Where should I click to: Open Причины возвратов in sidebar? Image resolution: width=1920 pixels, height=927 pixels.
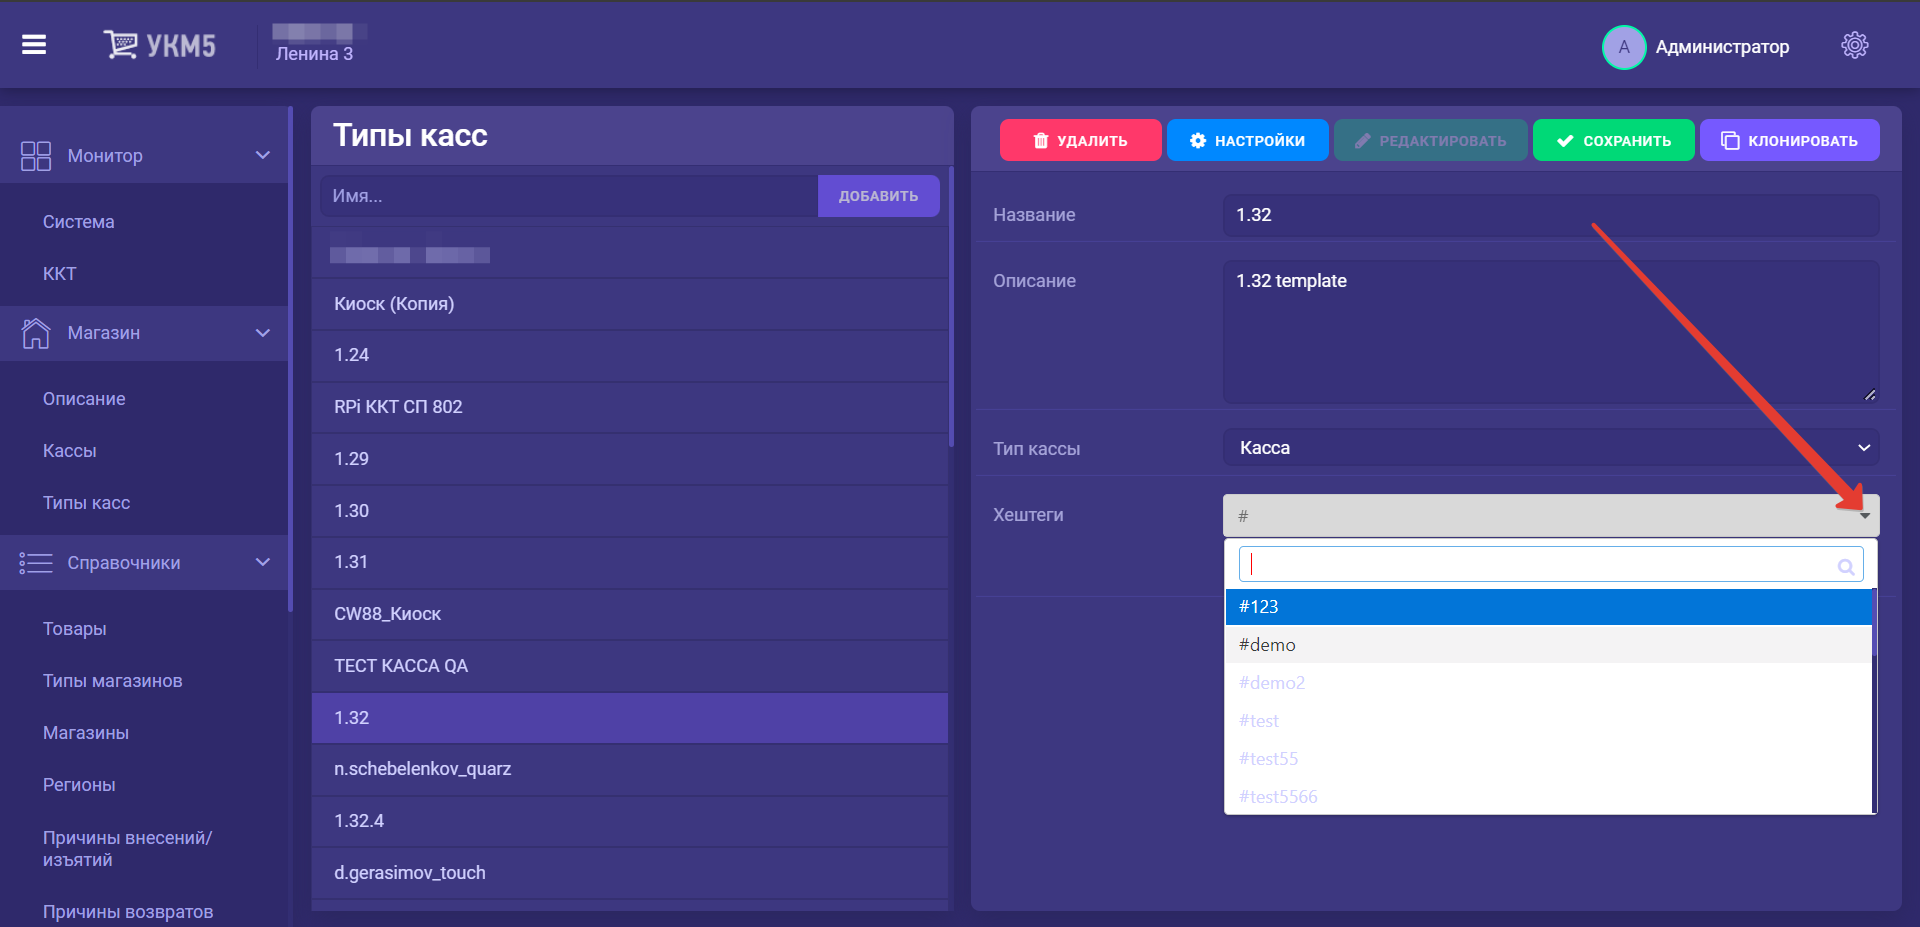pos(127,912)
